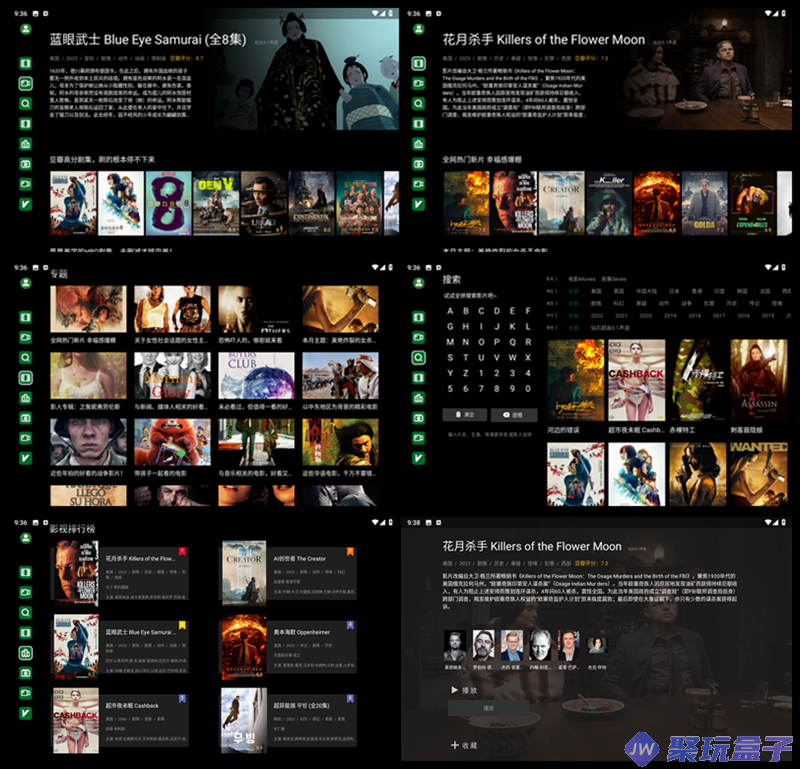Open 超市夜未眠 Cashback card on 影视排行榜 screen

pos(121,721)
